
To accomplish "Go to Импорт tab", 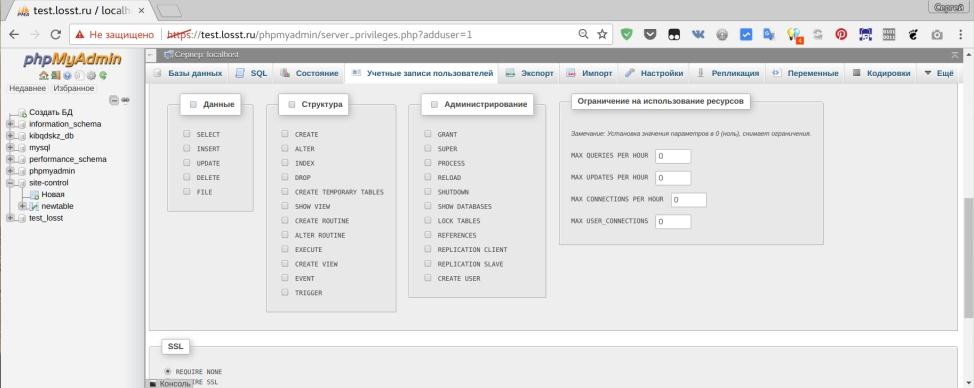I will point(589,73).
